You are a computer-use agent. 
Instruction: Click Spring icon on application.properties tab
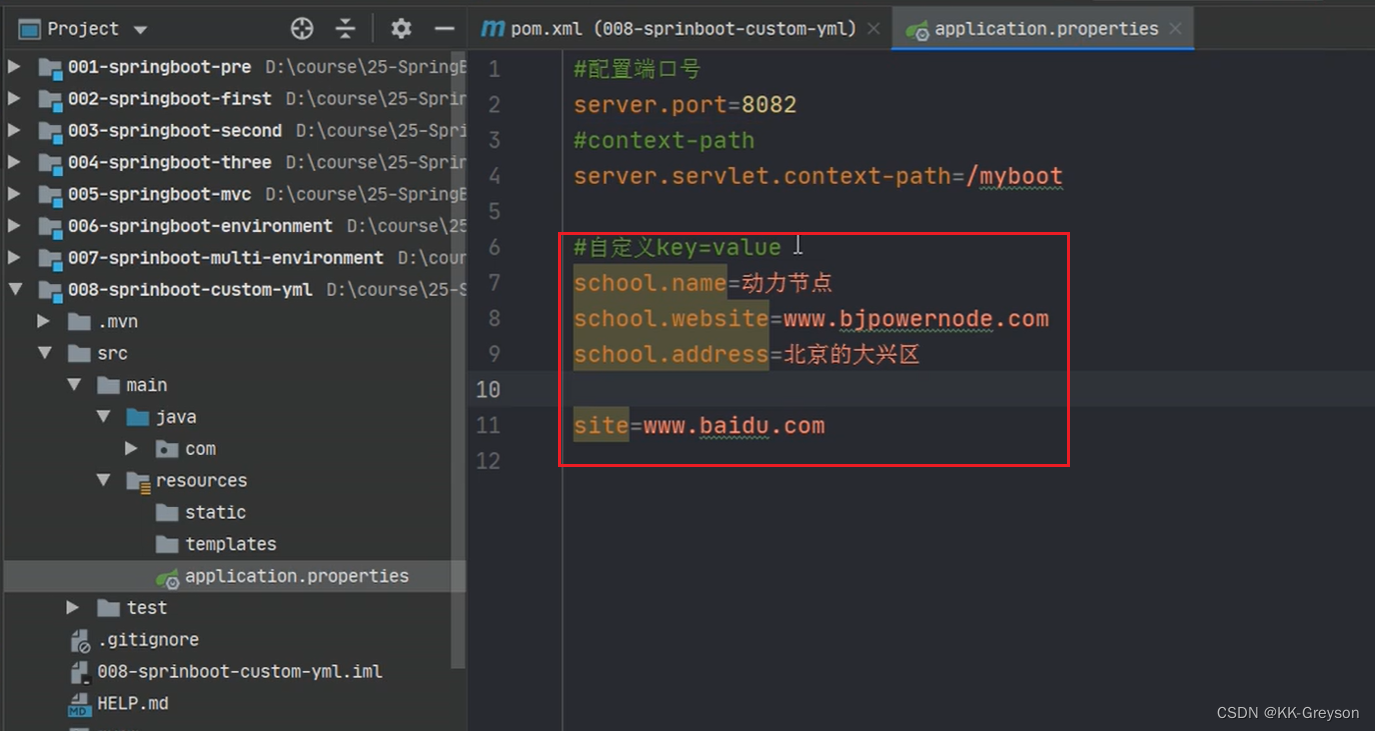point(917,30)
